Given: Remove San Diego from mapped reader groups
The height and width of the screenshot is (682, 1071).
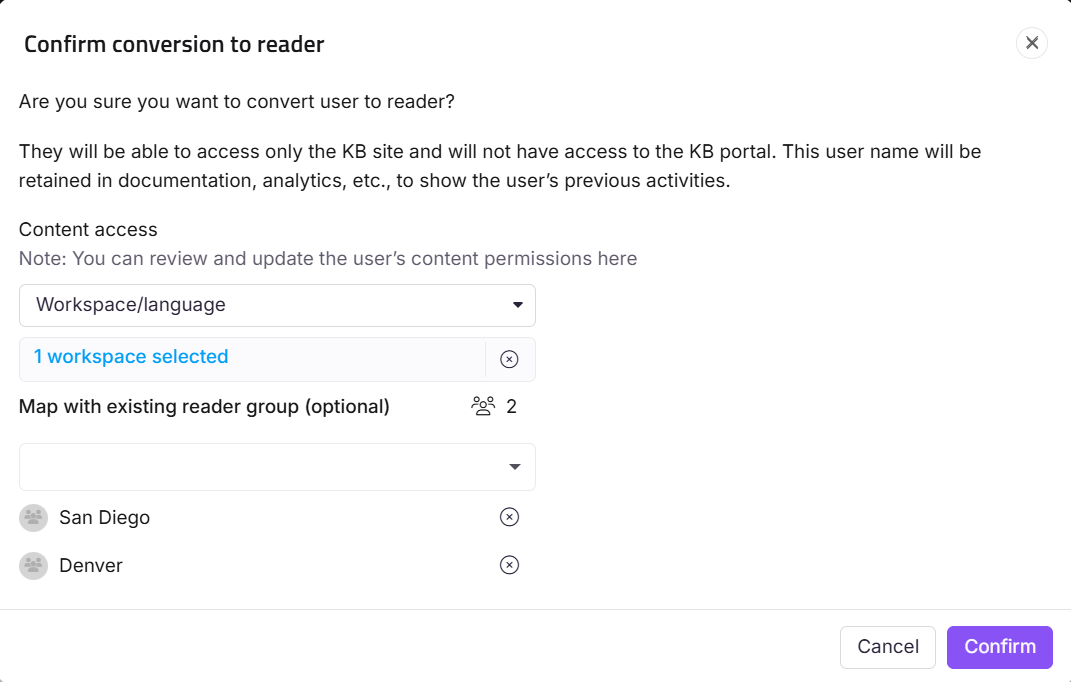Looking at the screenshot, I should click(x=509, y=517).
